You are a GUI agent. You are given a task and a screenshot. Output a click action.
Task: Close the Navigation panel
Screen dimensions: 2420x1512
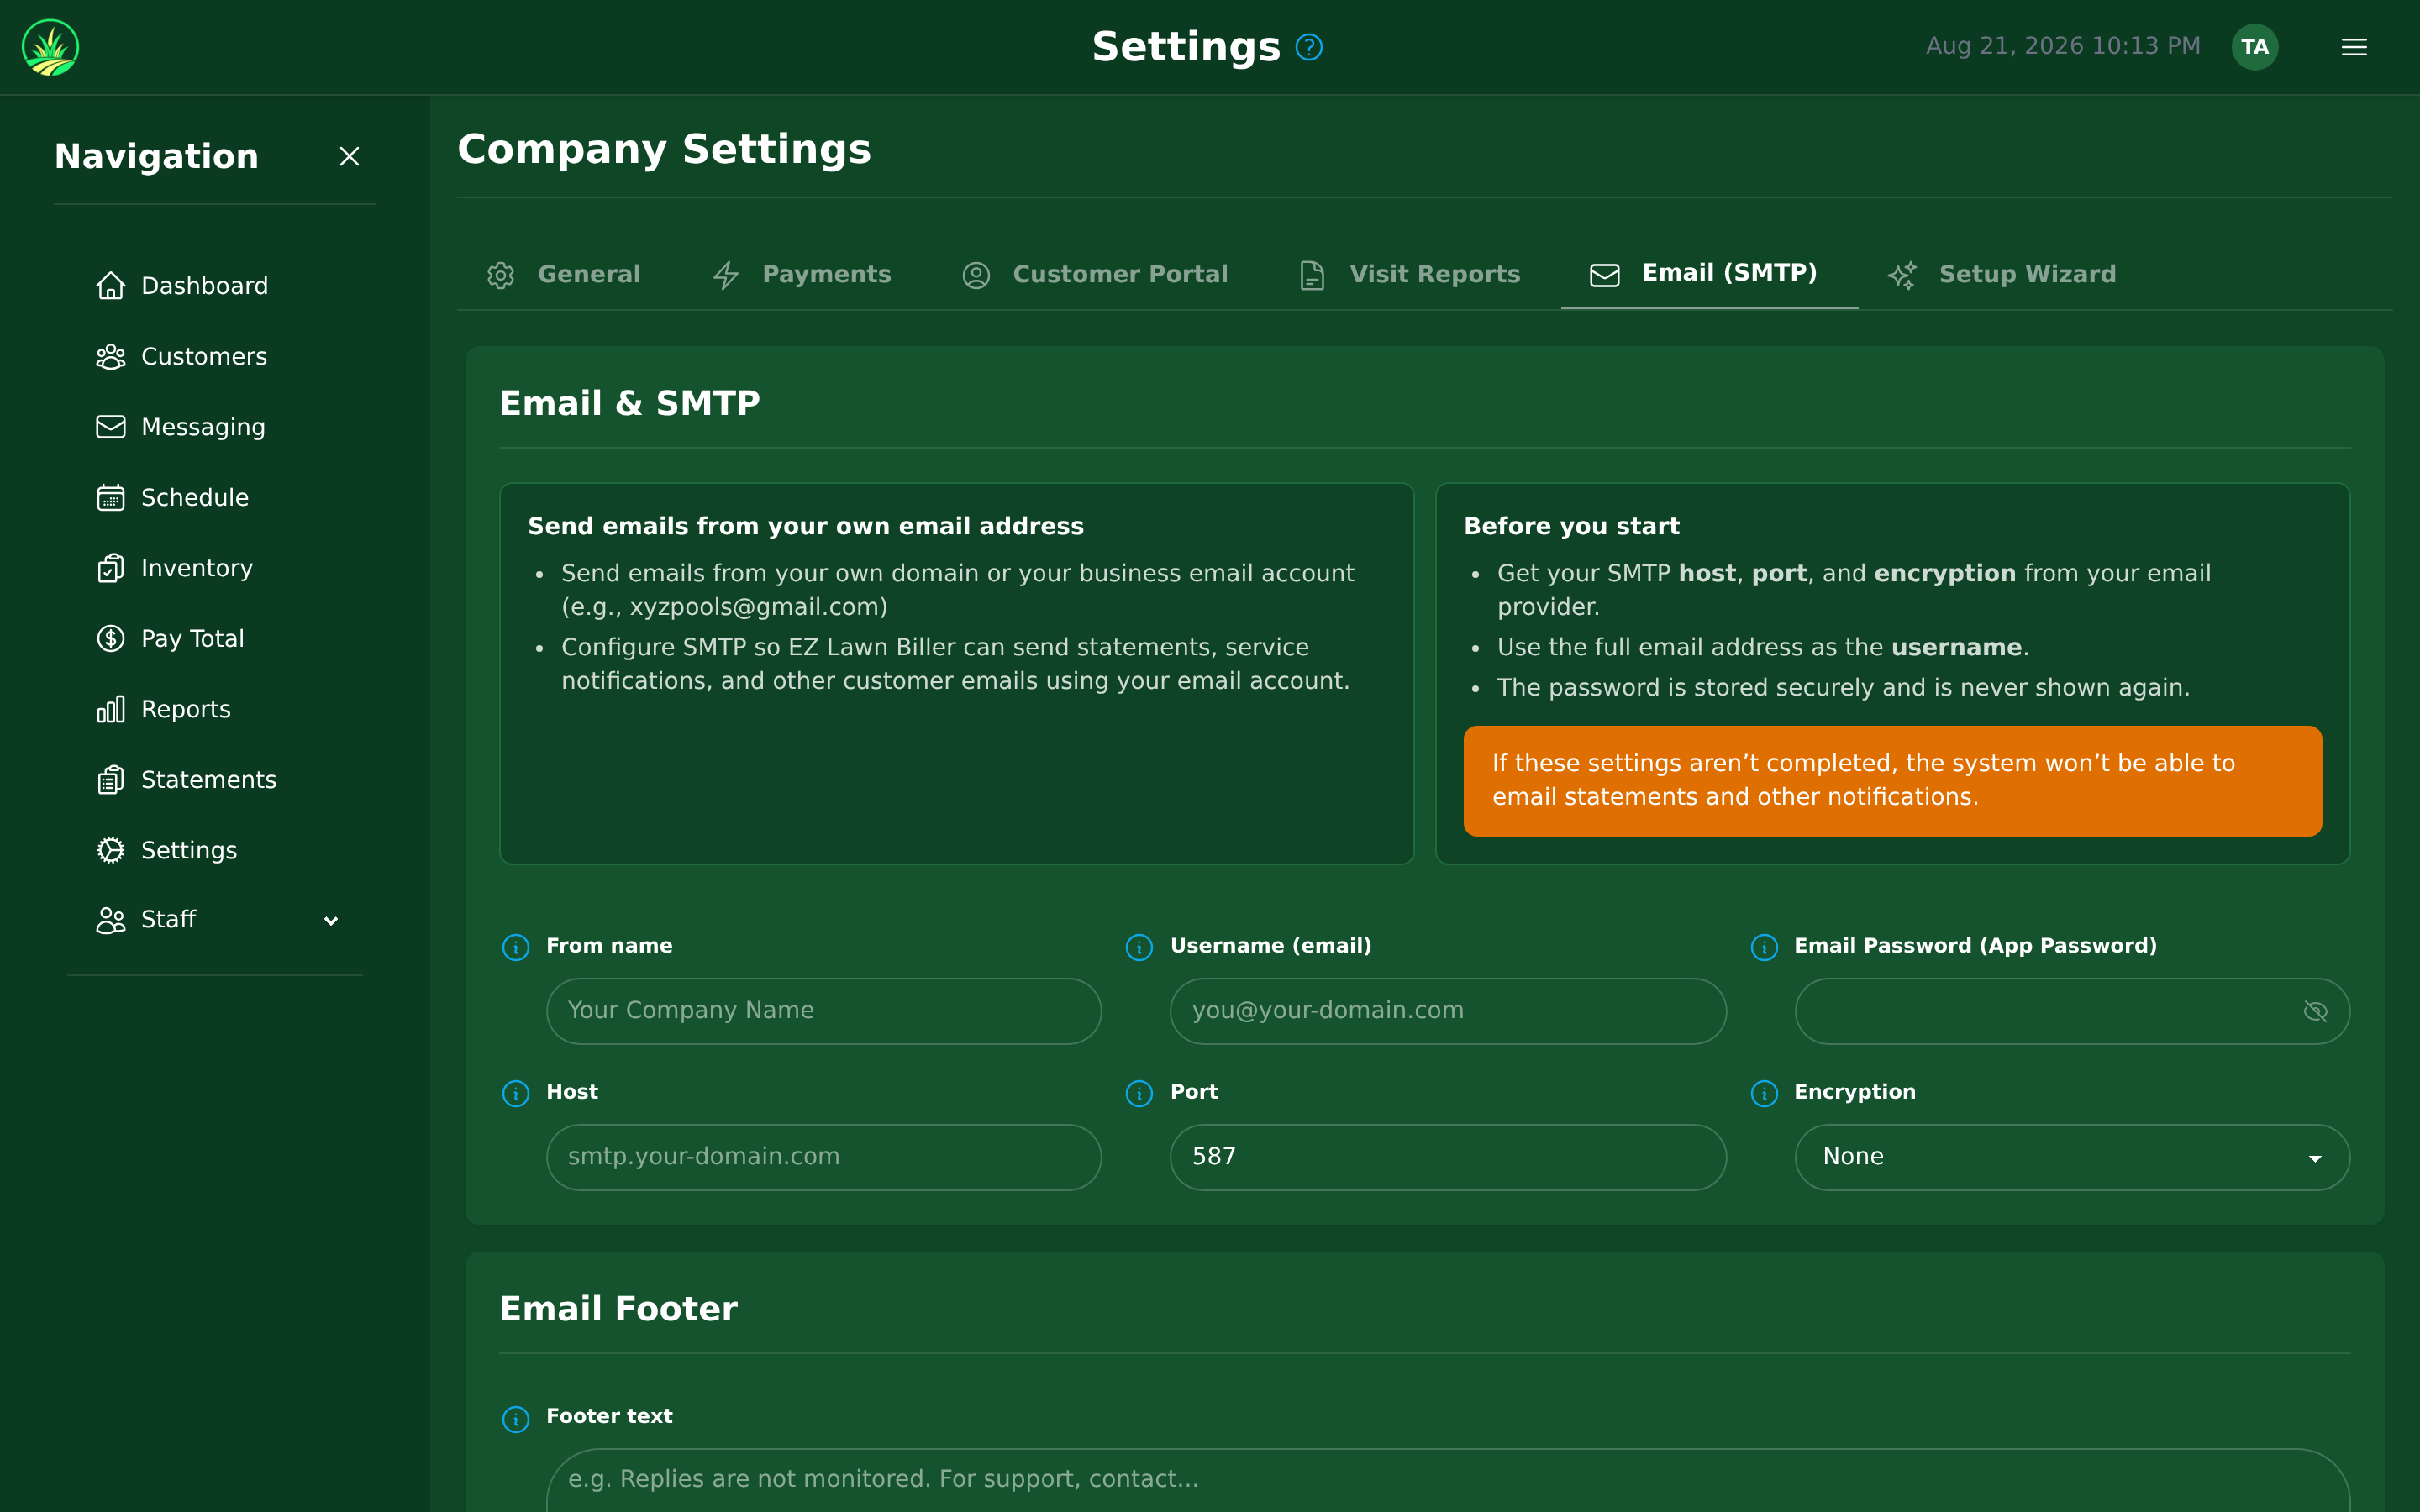click(349, 156)
